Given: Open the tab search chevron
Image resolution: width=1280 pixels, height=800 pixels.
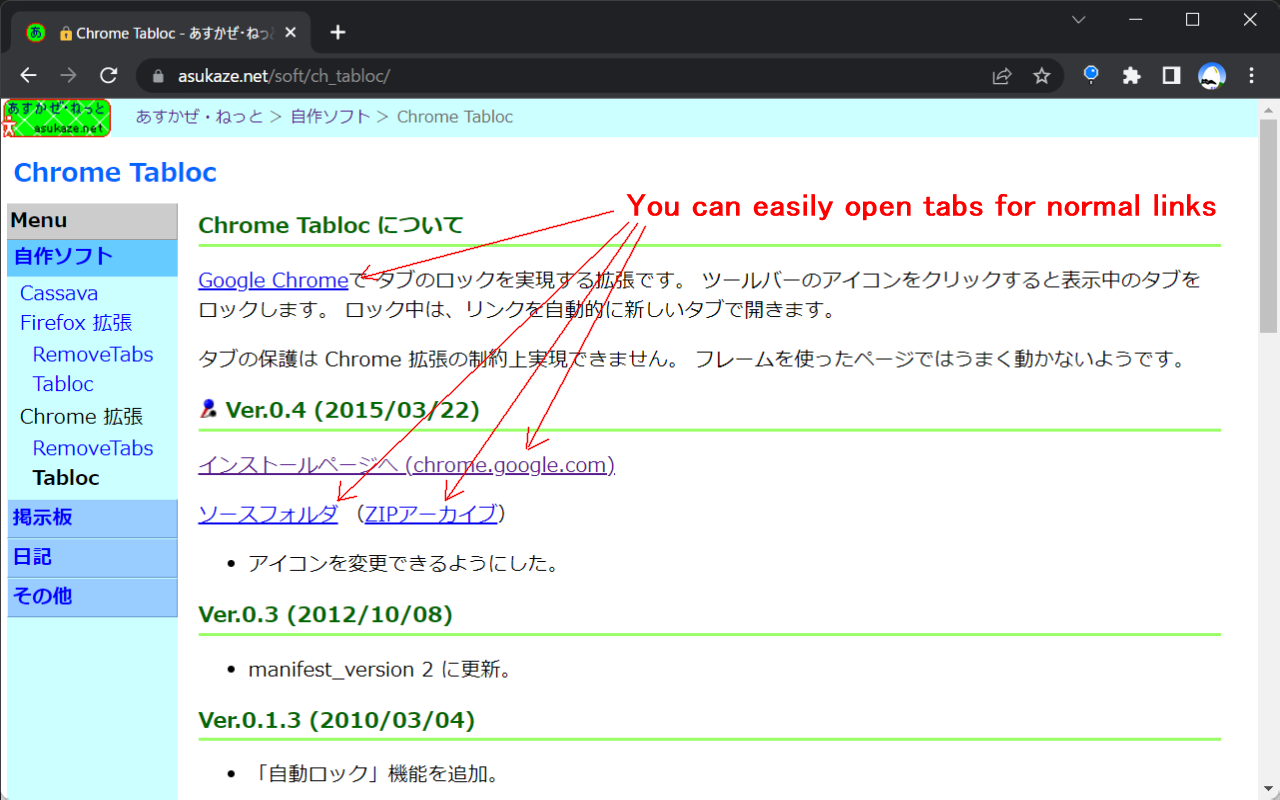Looking at the screenshot, I should click(1077, 19).
